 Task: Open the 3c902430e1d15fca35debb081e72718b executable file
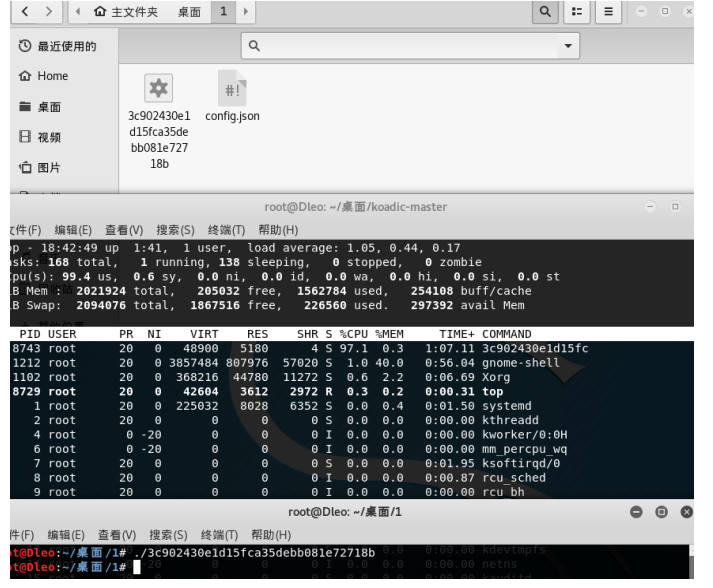pyautogui.click(x=158, y=89)
